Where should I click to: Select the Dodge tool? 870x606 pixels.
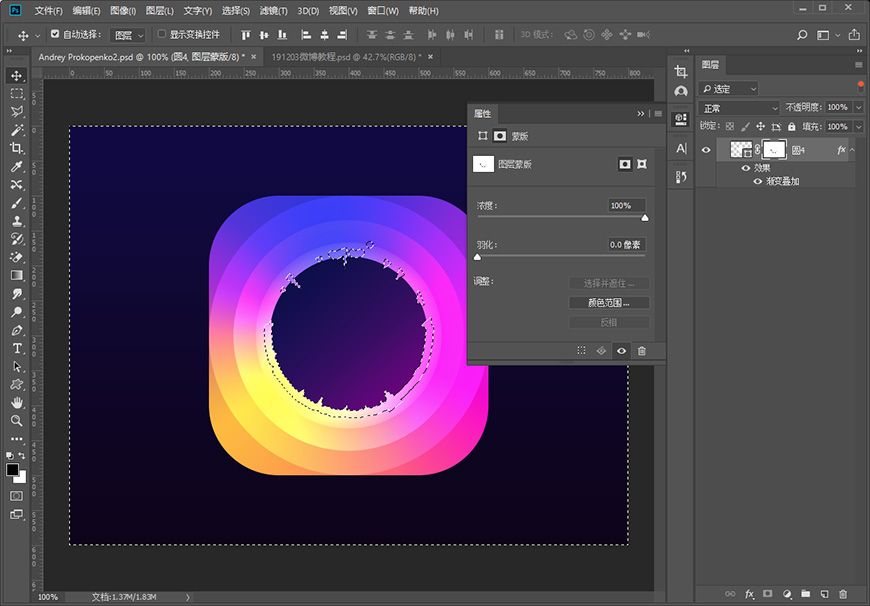coord(17,312)
